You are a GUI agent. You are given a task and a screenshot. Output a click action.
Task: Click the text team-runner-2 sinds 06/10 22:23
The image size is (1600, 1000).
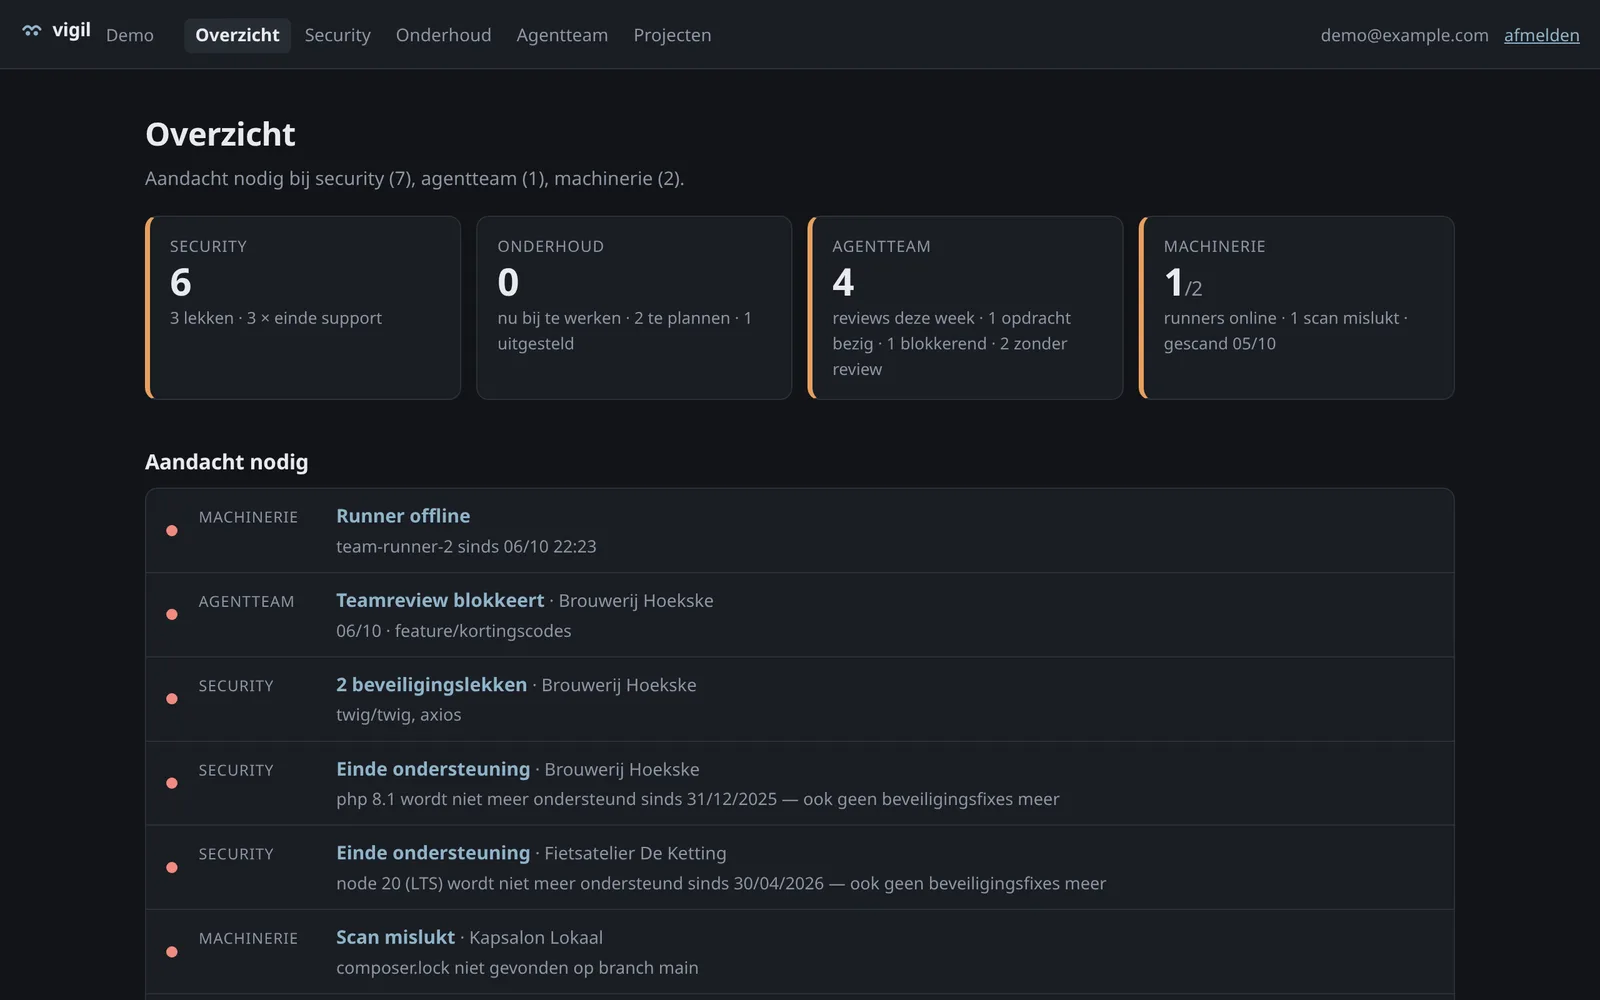coord(466,547)
